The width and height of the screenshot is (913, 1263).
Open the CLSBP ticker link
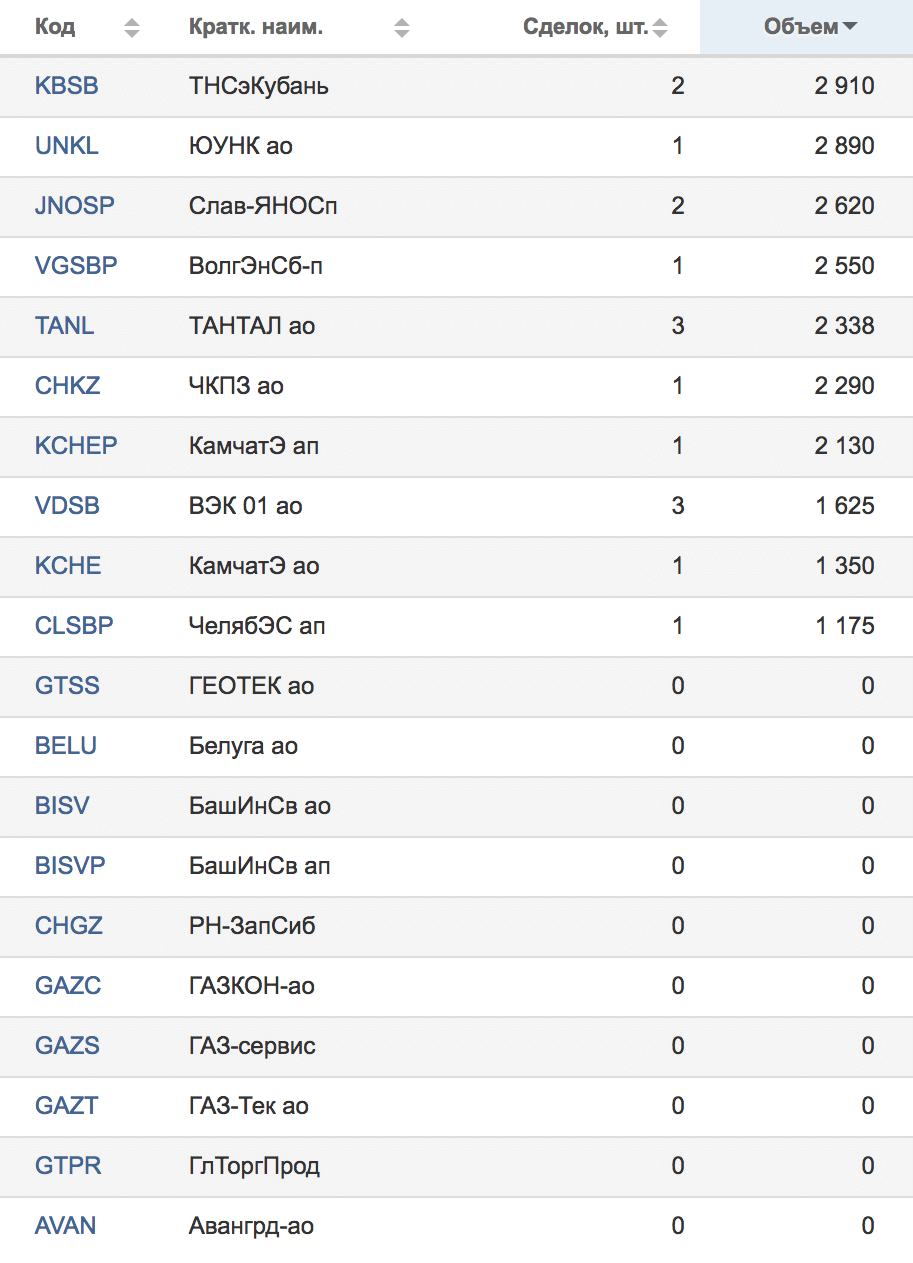74,626
